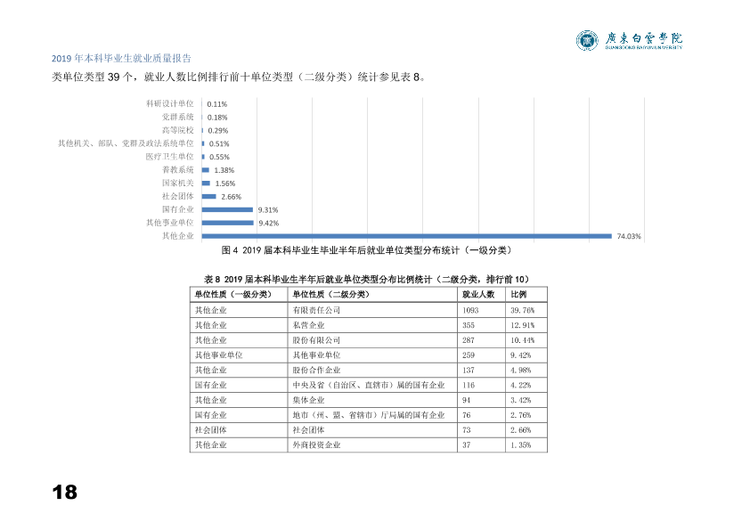
Task: Click the 广东白云学院 calligraphy title
Action: click(x=644, y=39)
